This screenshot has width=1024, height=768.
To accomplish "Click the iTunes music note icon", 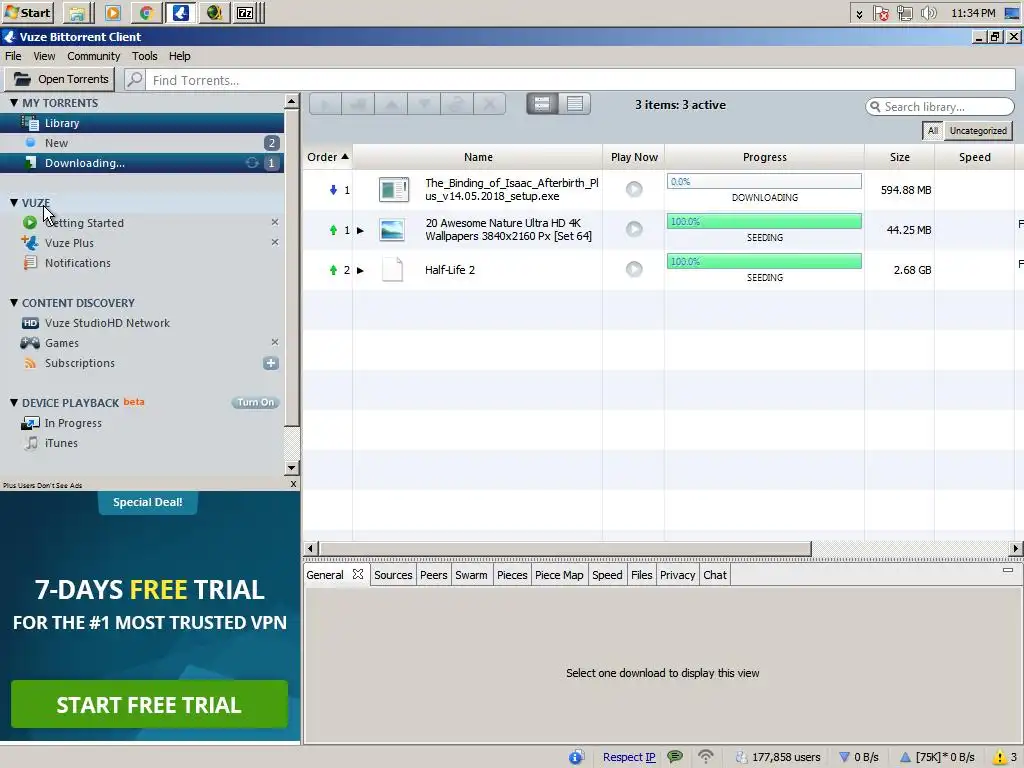I will tap(31, 443).
